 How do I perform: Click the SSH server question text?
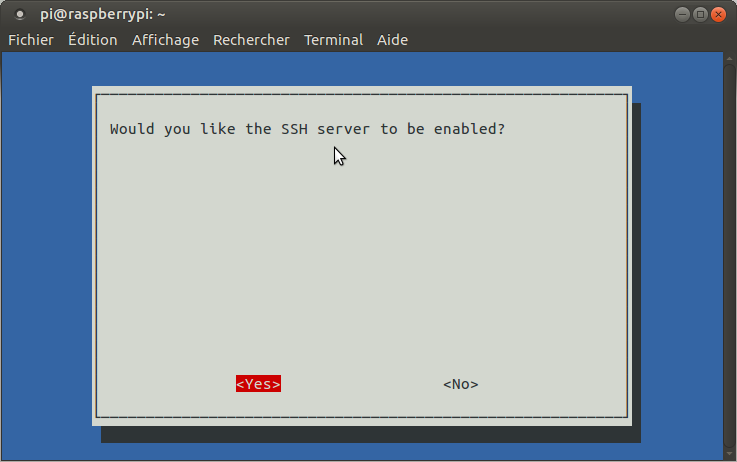(x=307, y=129)
